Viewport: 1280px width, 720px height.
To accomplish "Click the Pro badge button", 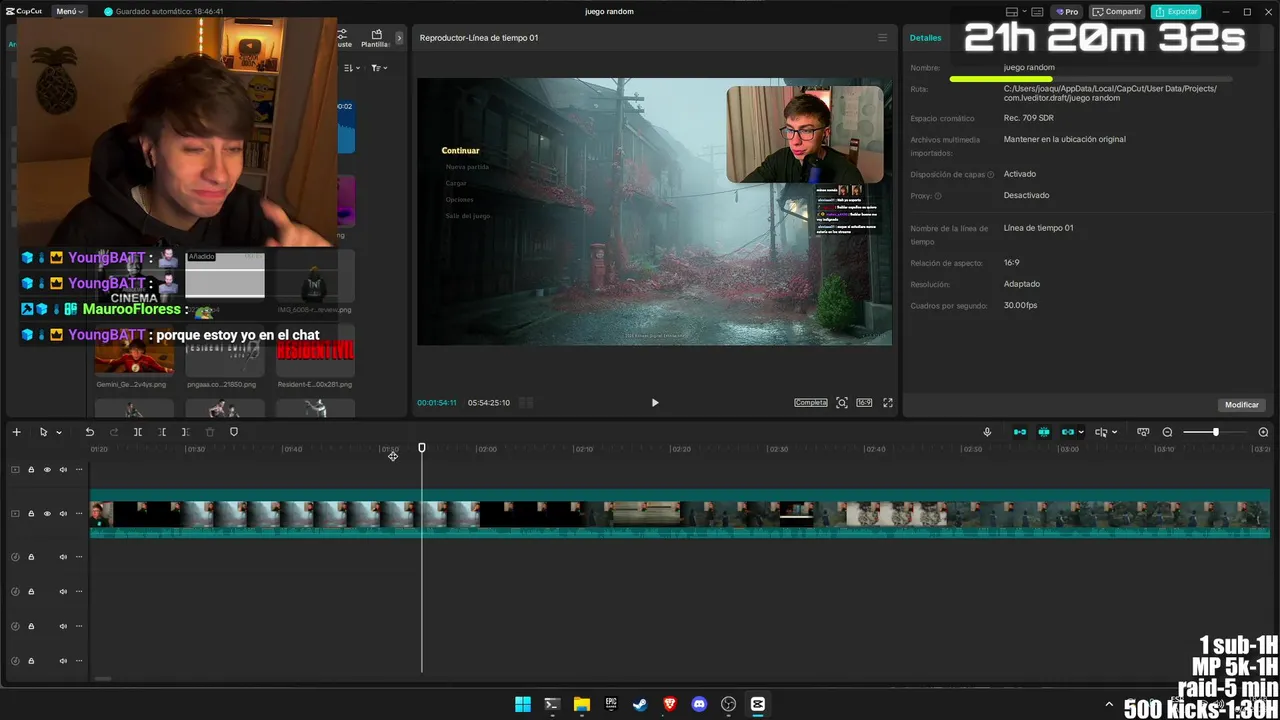I will point(1067,12).
